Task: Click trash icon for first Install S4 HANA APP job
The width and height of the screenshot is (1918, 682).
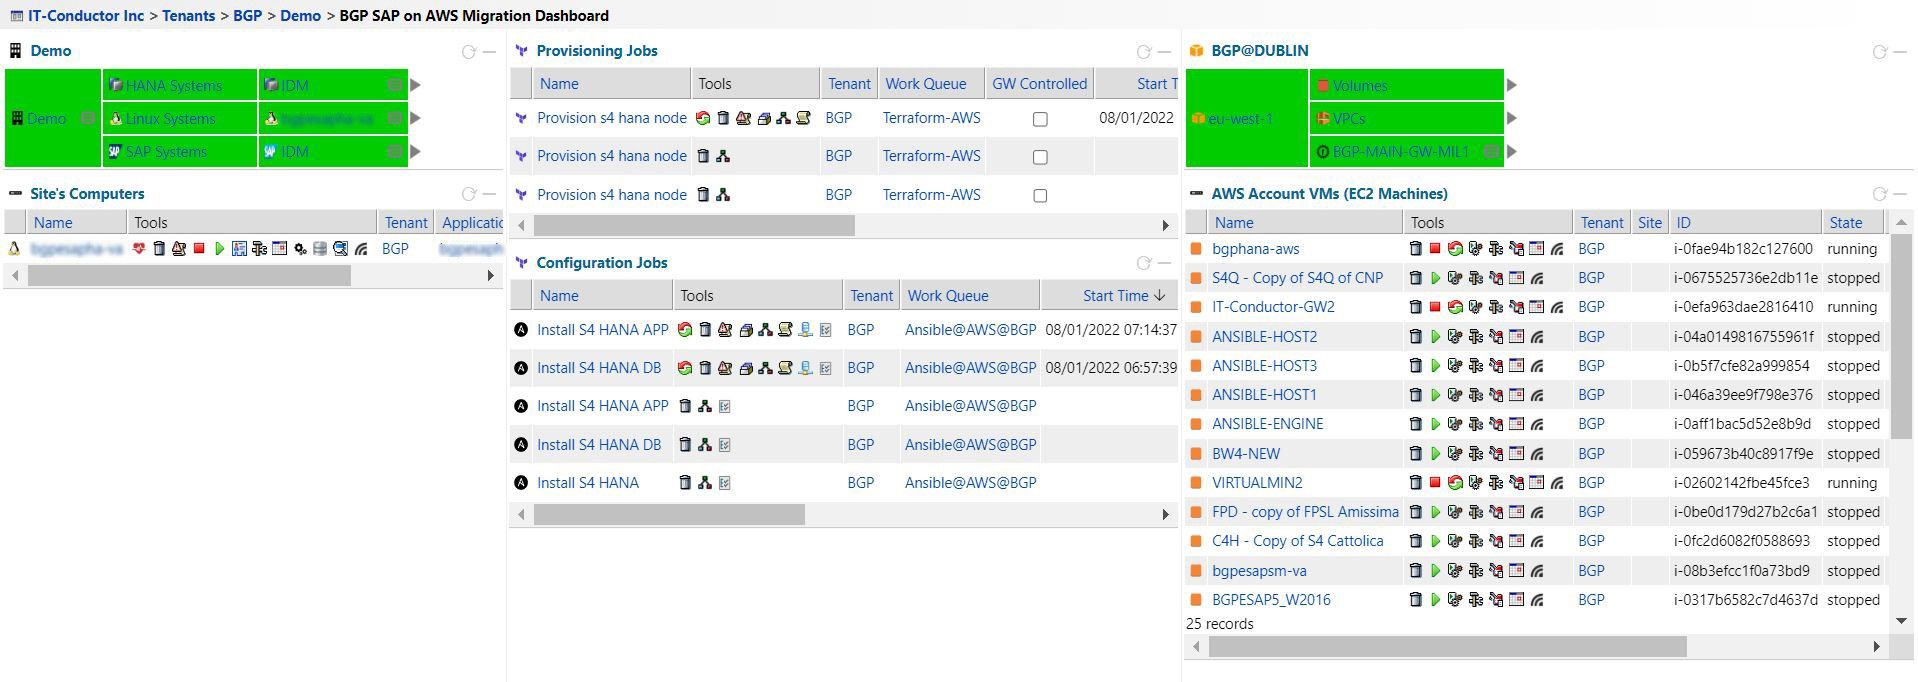Action: [x=705, y=330]
